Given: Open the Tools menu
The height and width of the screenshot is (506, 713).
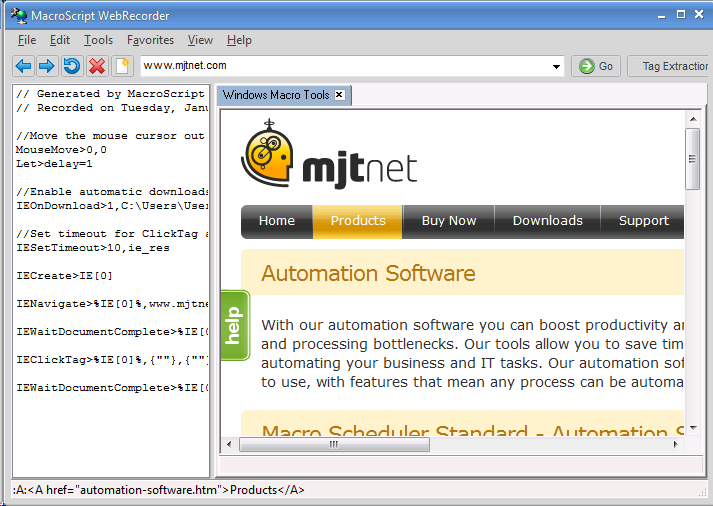Looking at the screenshot, I should pyautogui.click(x=98, y=40).
